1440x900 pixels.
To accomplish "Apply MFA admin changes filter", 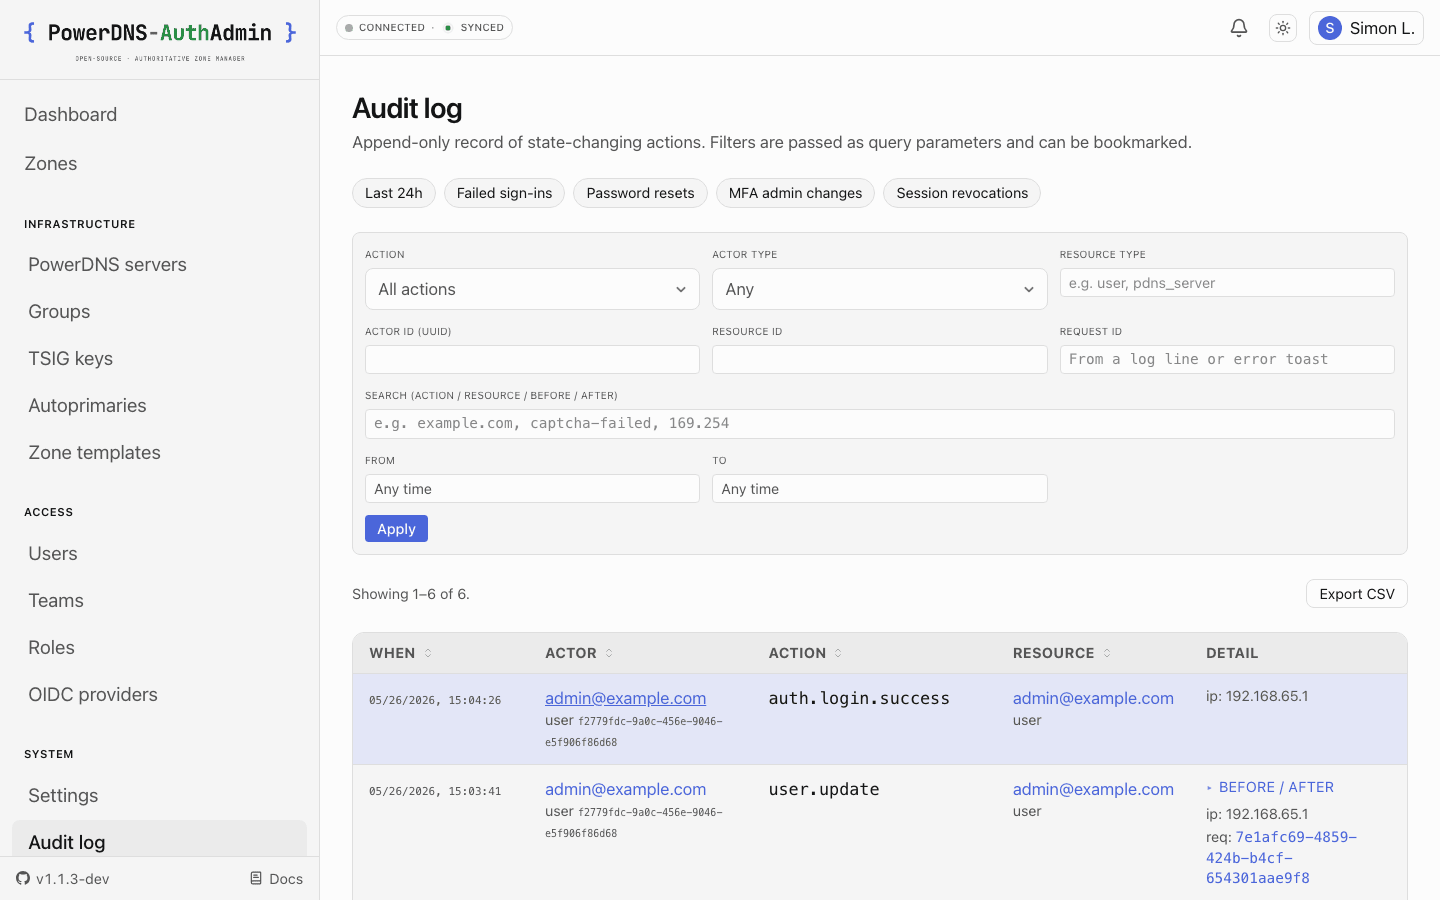I will tap(795, 193).
